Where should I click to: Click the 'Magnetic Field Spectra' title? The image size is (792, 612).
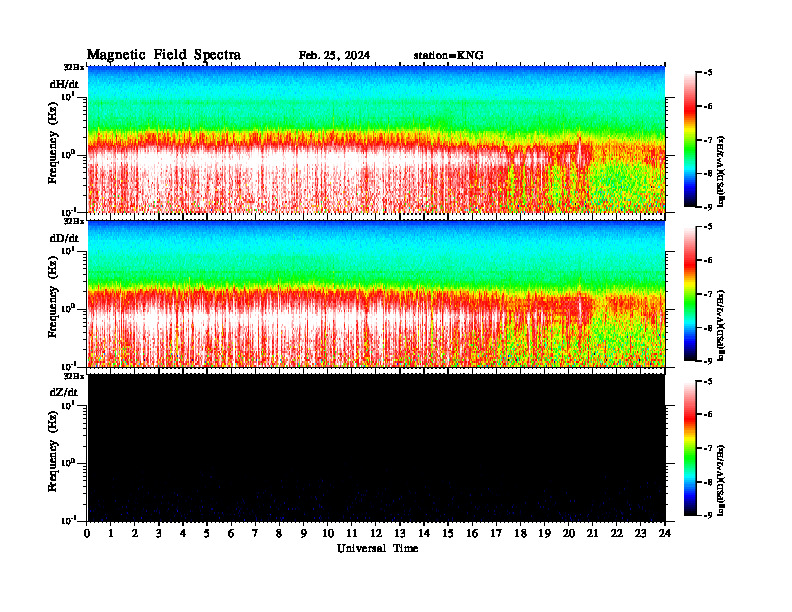(164, 55)
